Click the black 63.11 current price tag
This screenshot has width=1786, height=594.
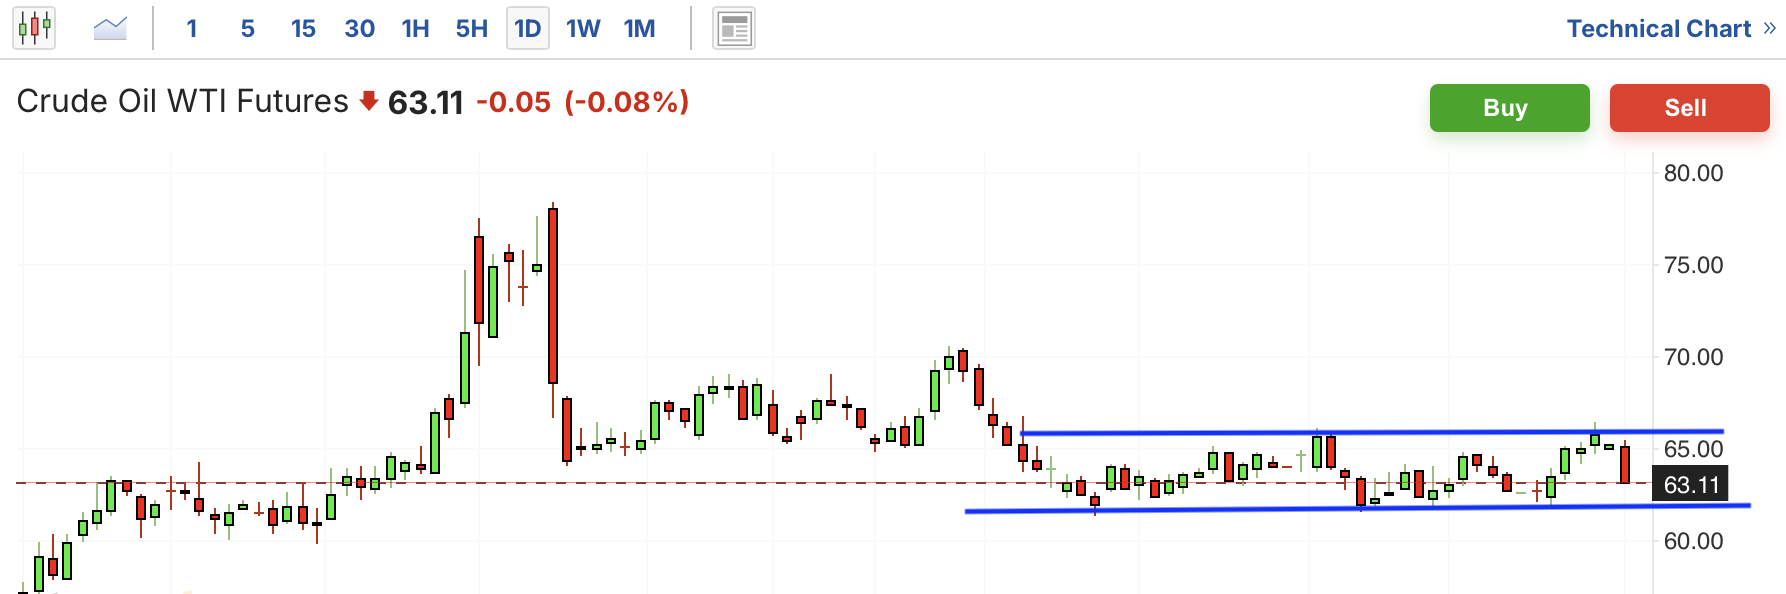click(1690, 485)
